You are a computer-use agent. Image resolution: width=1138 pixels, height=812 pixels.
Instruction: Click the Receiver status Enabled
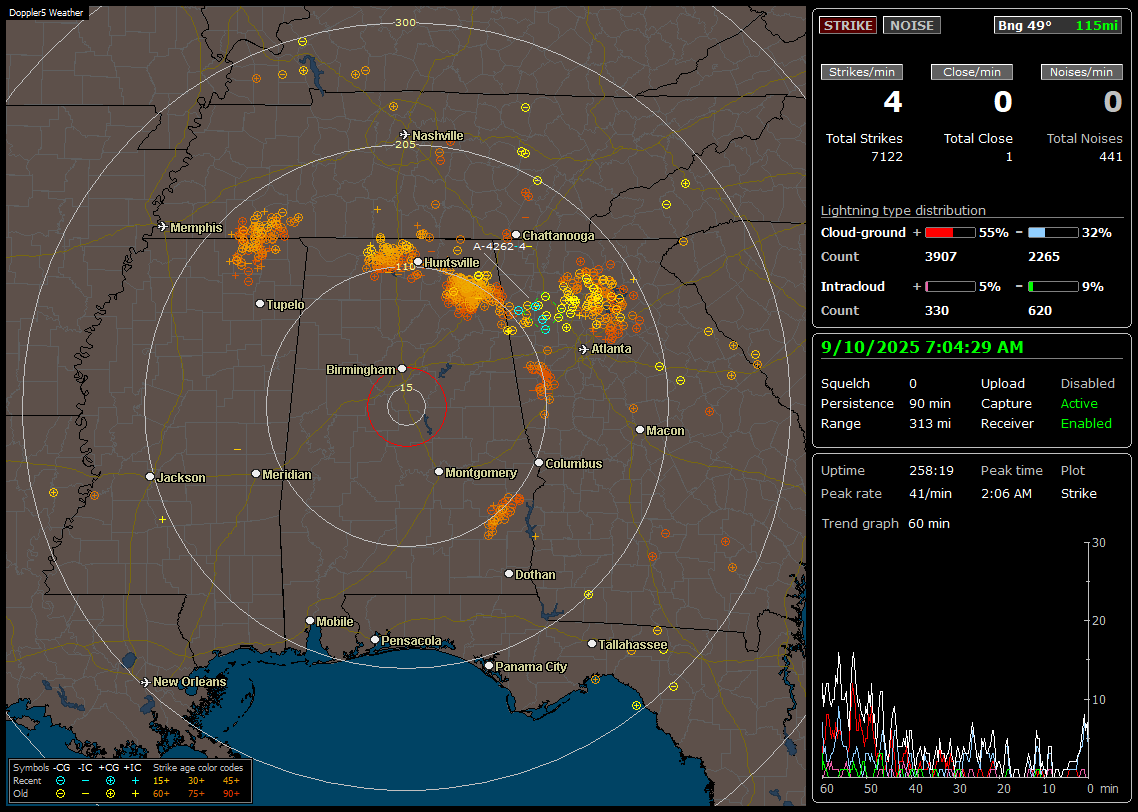(x=1086, y=424)
